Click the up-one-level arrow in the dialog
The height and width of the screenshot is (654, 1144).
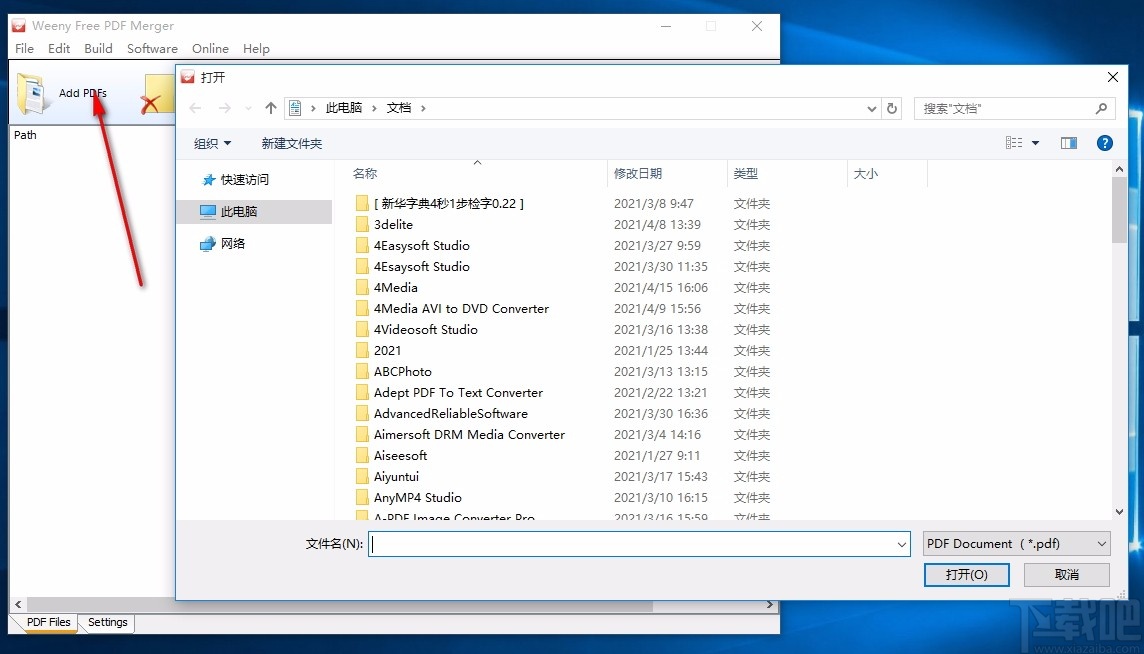pos(270,108)
